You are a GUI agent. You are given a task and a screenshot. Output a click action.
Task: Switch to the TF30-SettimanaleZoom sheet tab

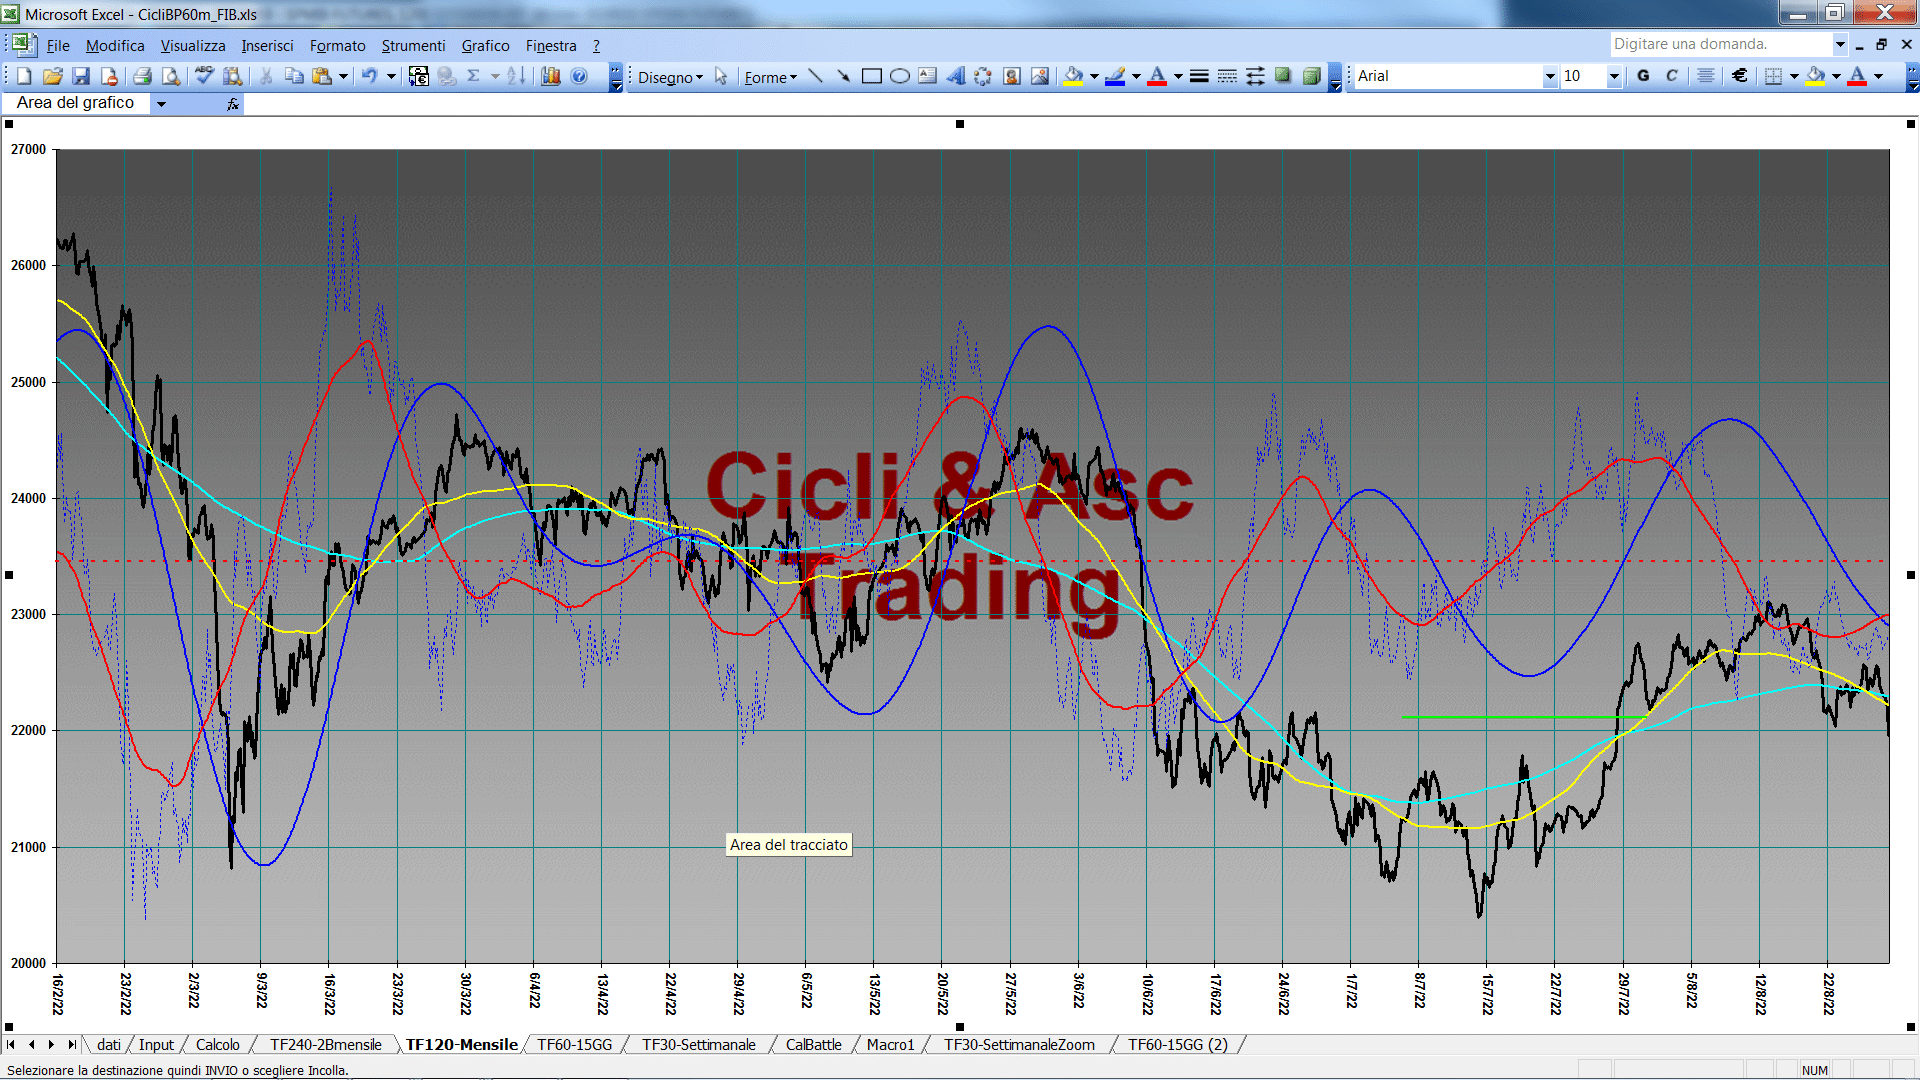[1020, 1044]
